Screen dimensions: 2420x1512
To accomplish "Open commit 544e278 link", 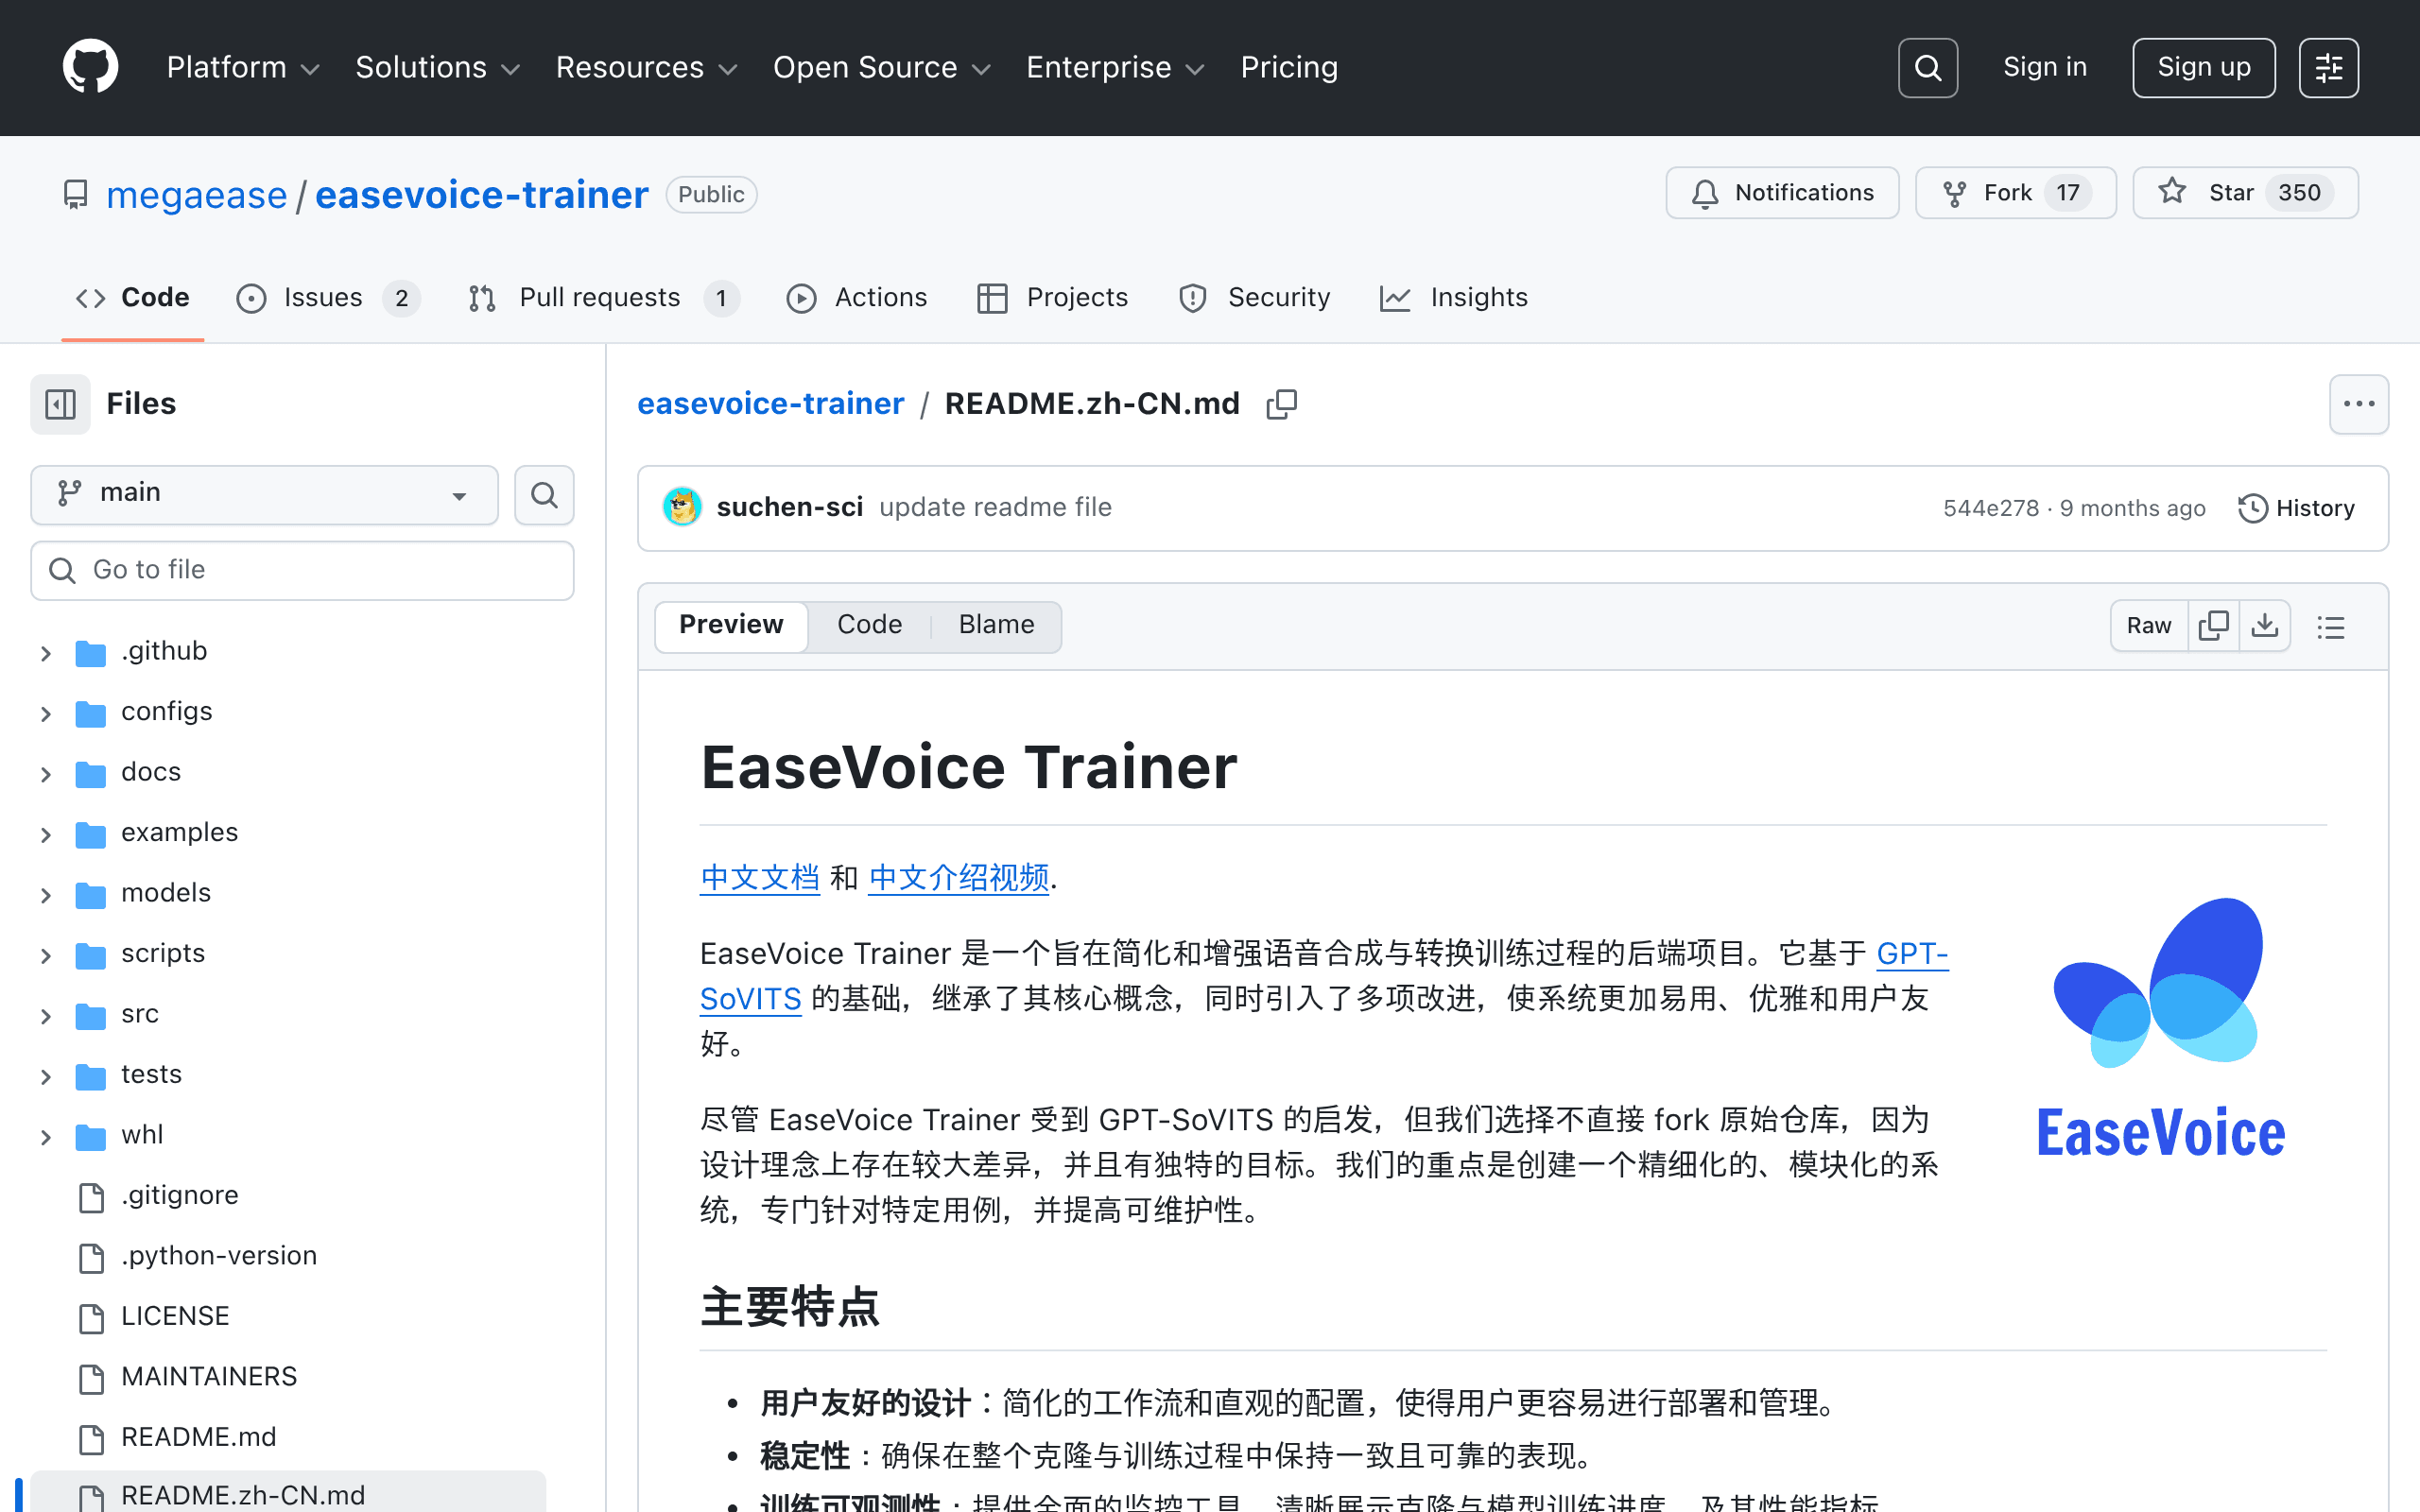I will 1990,508.
